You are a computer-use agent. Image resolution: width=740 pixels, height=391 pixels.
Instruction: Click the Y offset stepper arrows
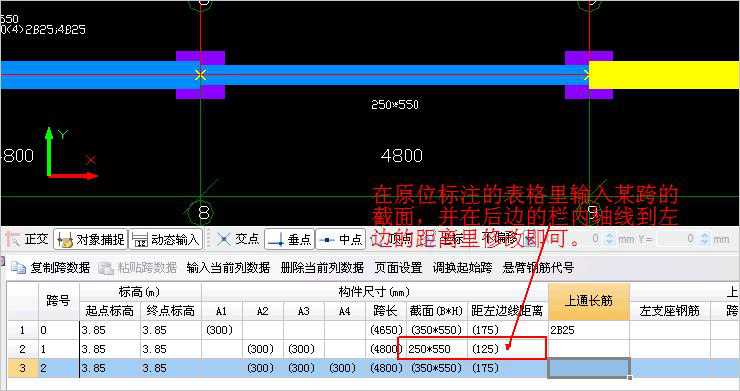(x=705, y=238)
